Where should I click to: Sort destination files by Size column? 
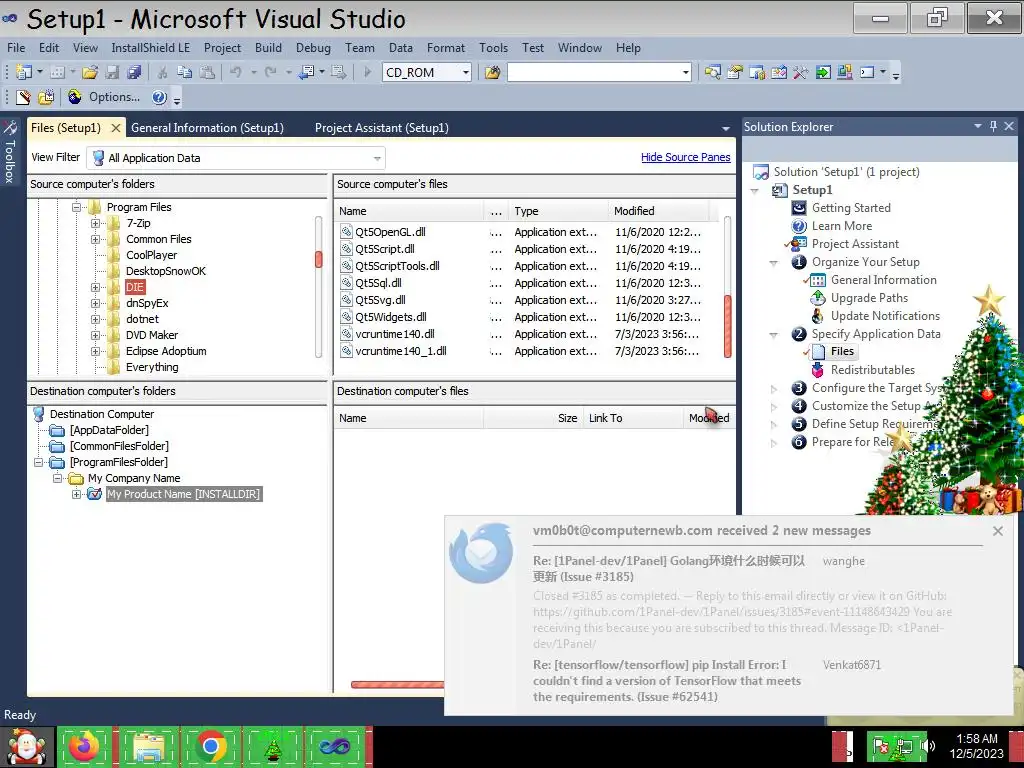point(533,418)
